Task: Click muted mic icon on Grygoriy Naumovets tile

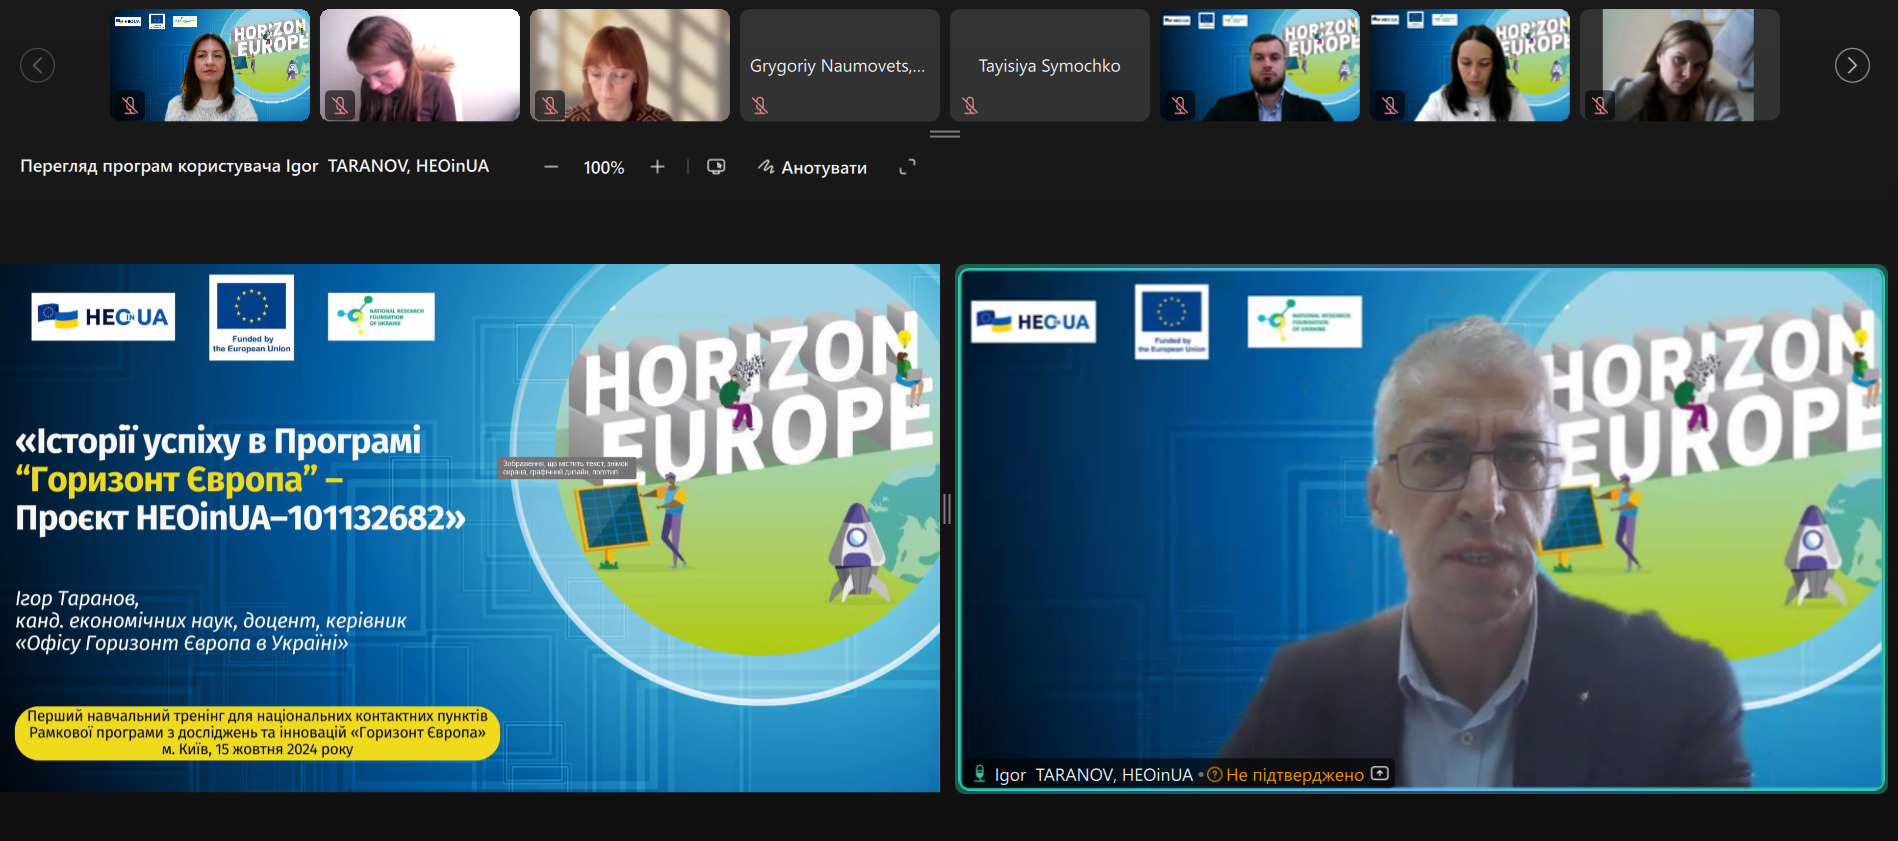Action: (760, 105)
